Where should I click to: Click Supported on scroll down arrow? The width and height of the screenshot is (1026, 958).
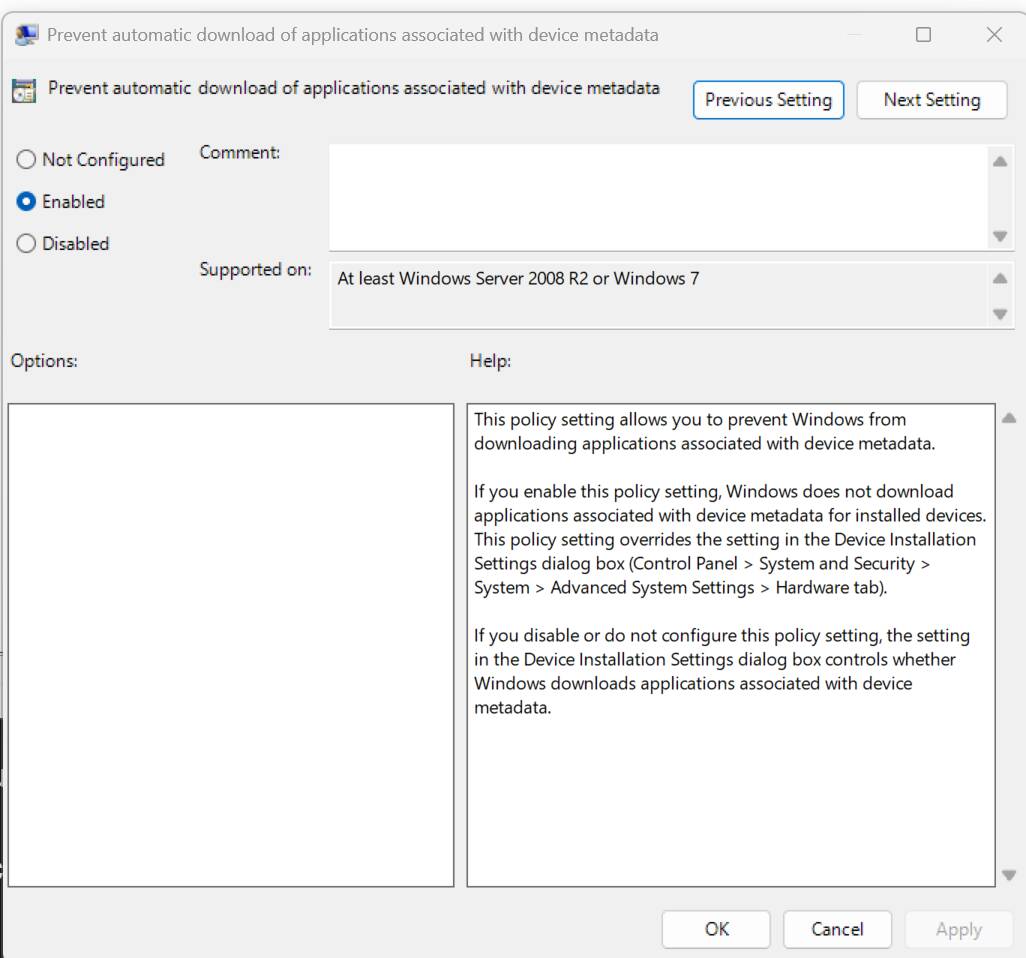(1000, 314)
